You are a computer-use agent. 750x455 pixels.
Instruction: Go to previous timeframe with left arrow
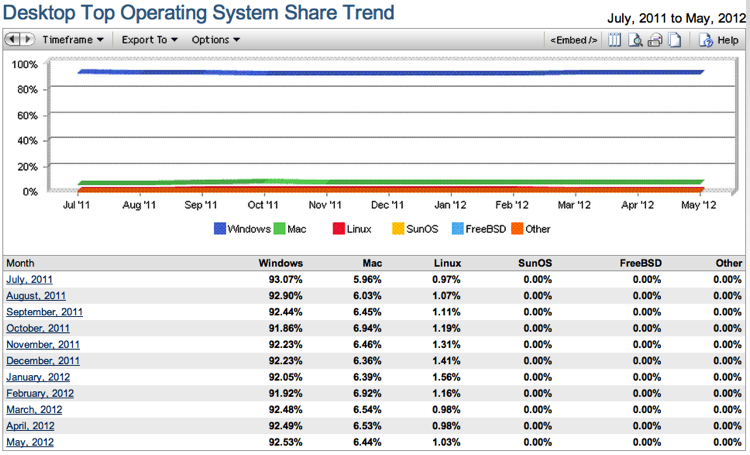pos(13,39)
